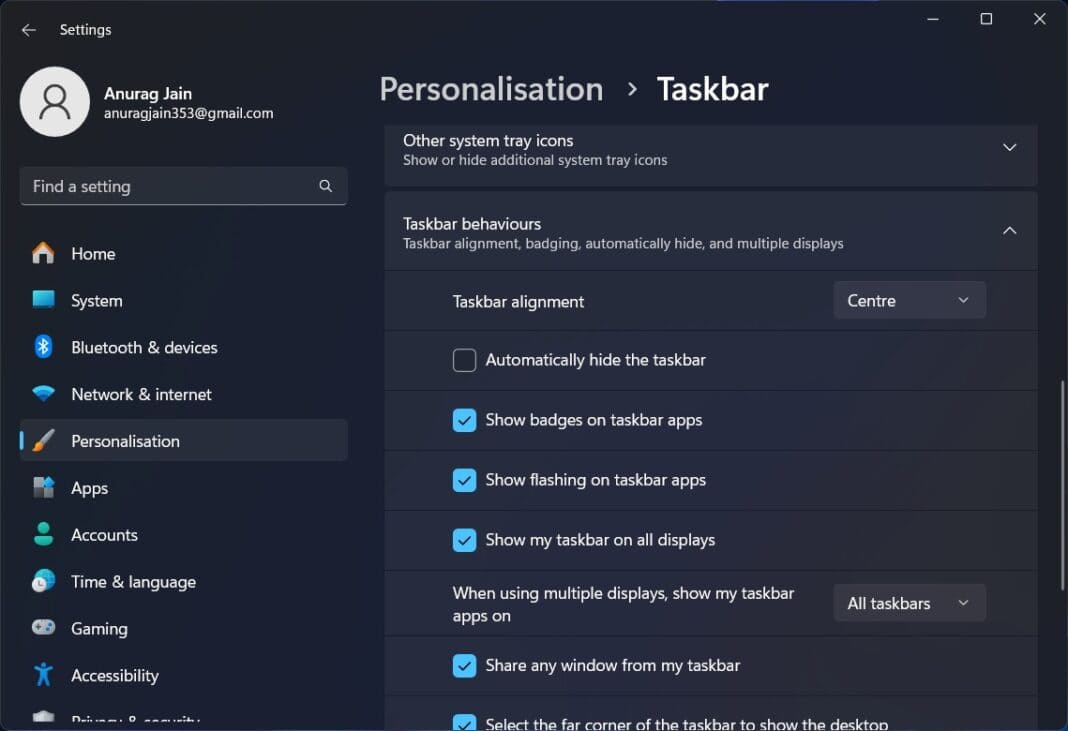Viewport: 1068px width, 731px height.
Task: Uncheck Show flashing on taskbar apps
Action: pyautogui.click(x=464, y=480)
